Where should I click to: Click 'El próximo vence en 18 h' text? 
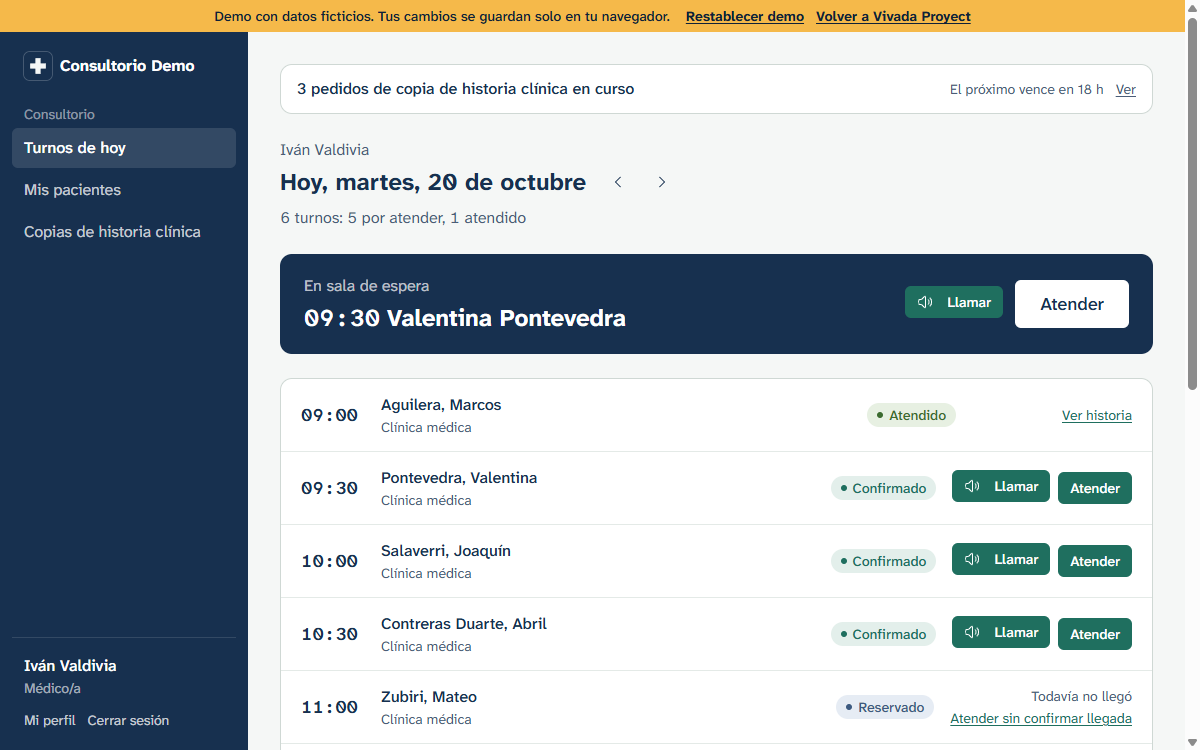tap(1027, 90)
